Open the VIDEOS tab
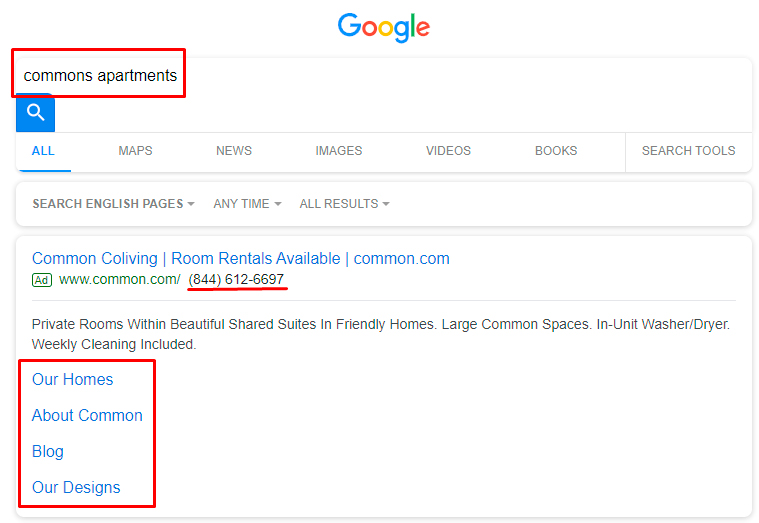 coord(448,151)
